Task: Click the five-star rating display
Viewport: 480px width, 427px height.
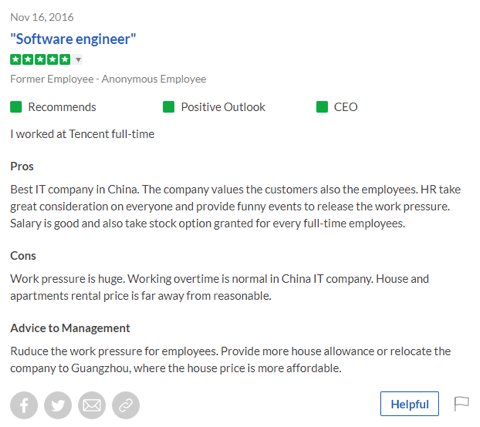Action: point(40,60)
